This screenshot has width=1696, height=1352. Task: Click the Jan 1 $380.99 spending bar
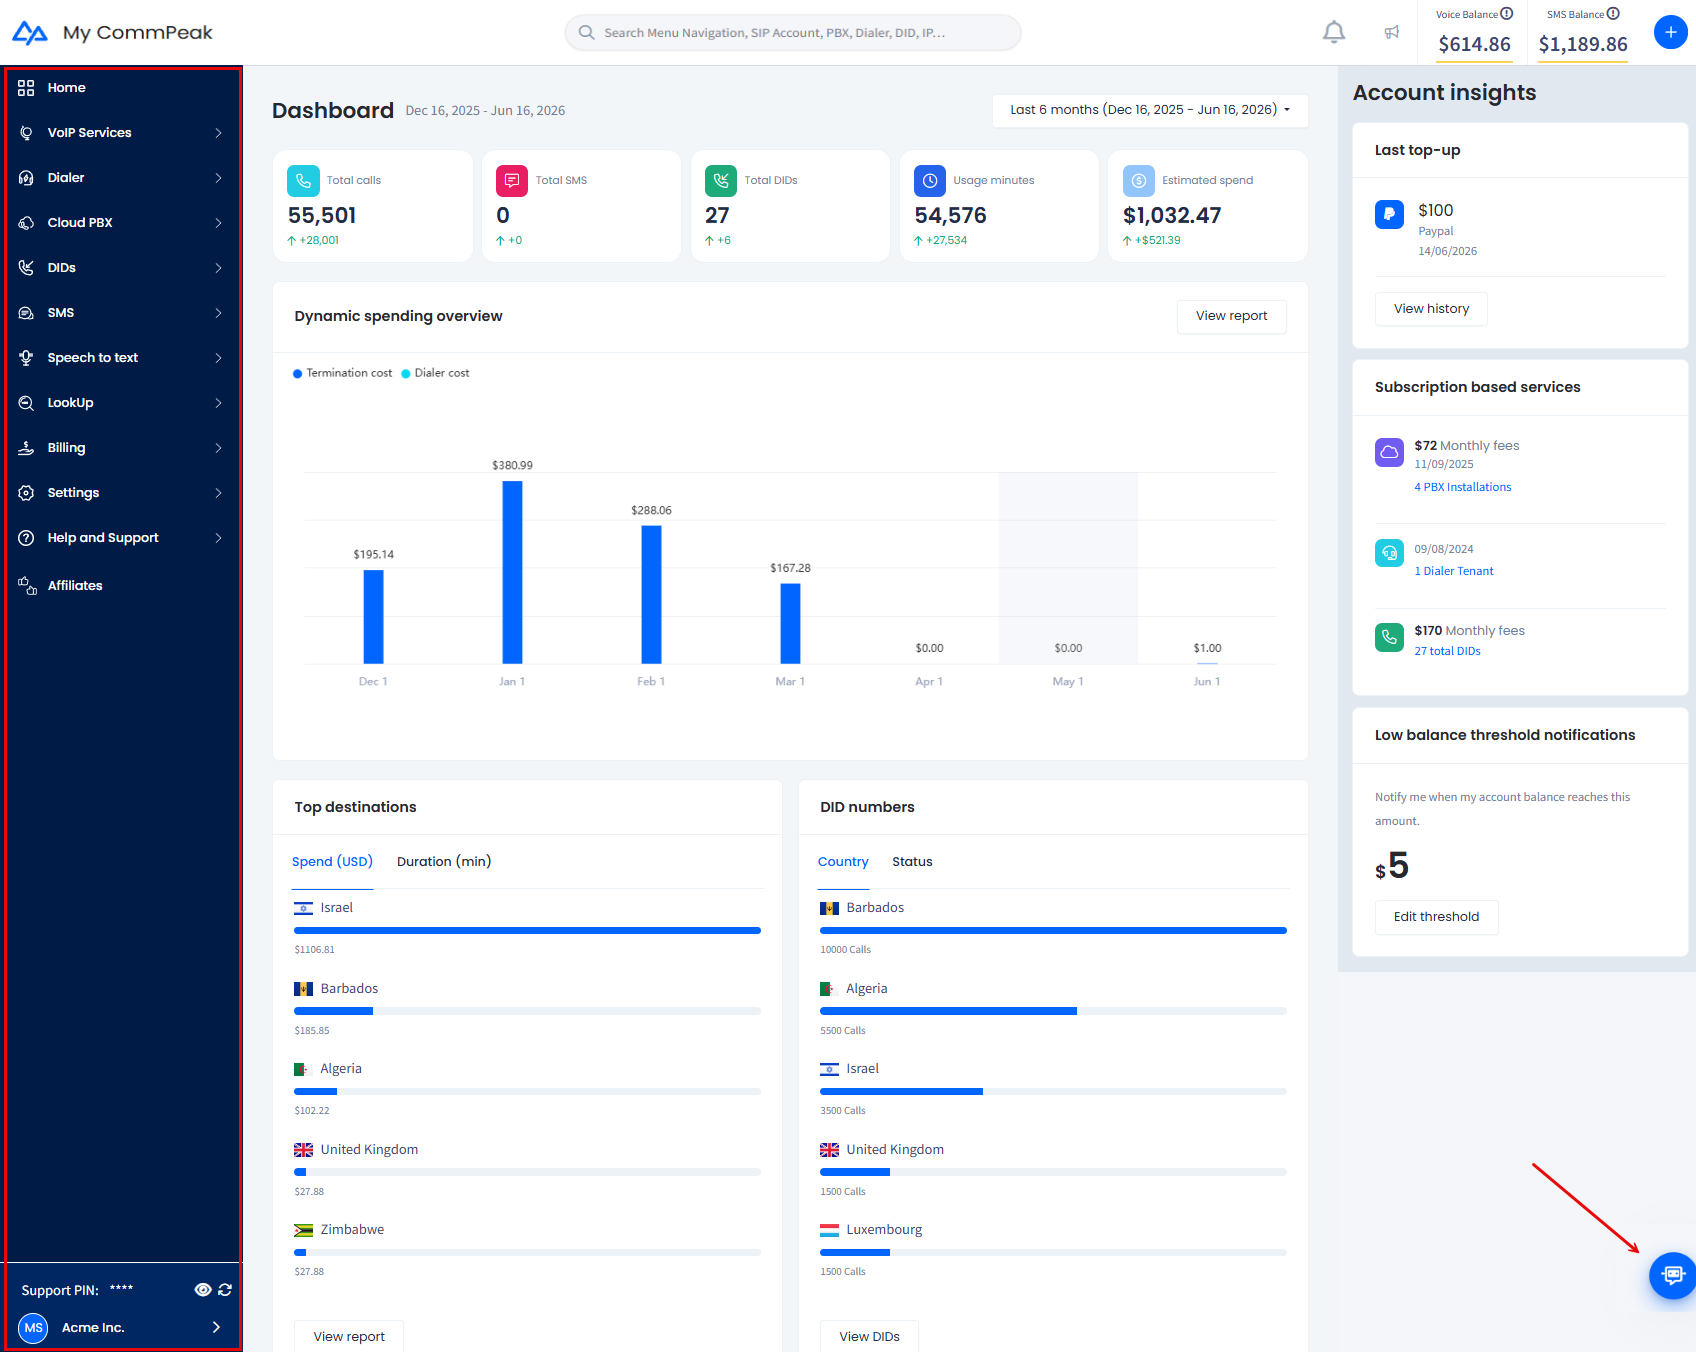(512, 572)
